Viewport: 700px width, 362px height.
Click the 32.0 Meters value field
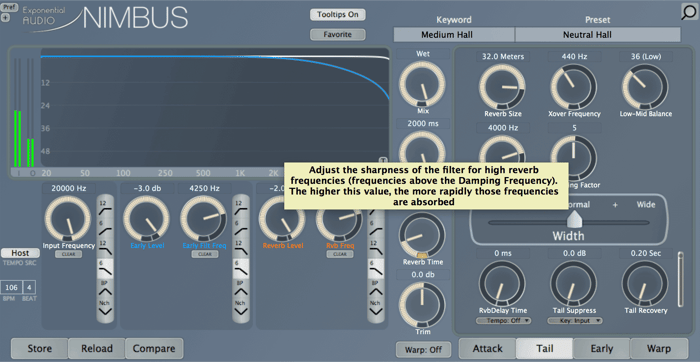pyautogui.click(x=502, y=56)
